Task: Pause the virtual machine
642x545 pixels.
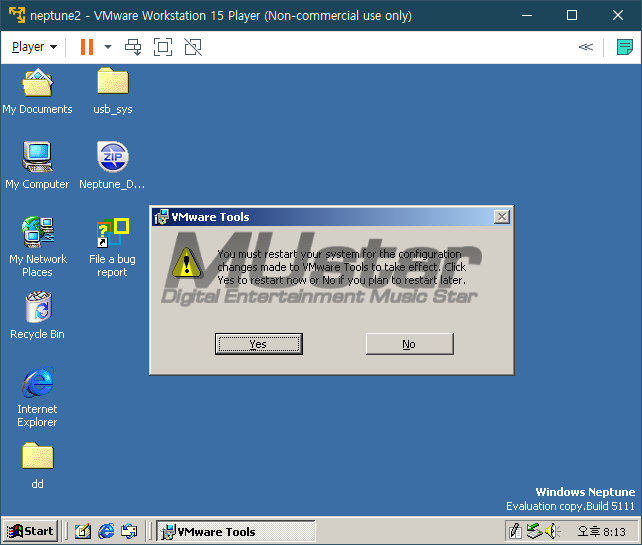Action: click(87, 47)
